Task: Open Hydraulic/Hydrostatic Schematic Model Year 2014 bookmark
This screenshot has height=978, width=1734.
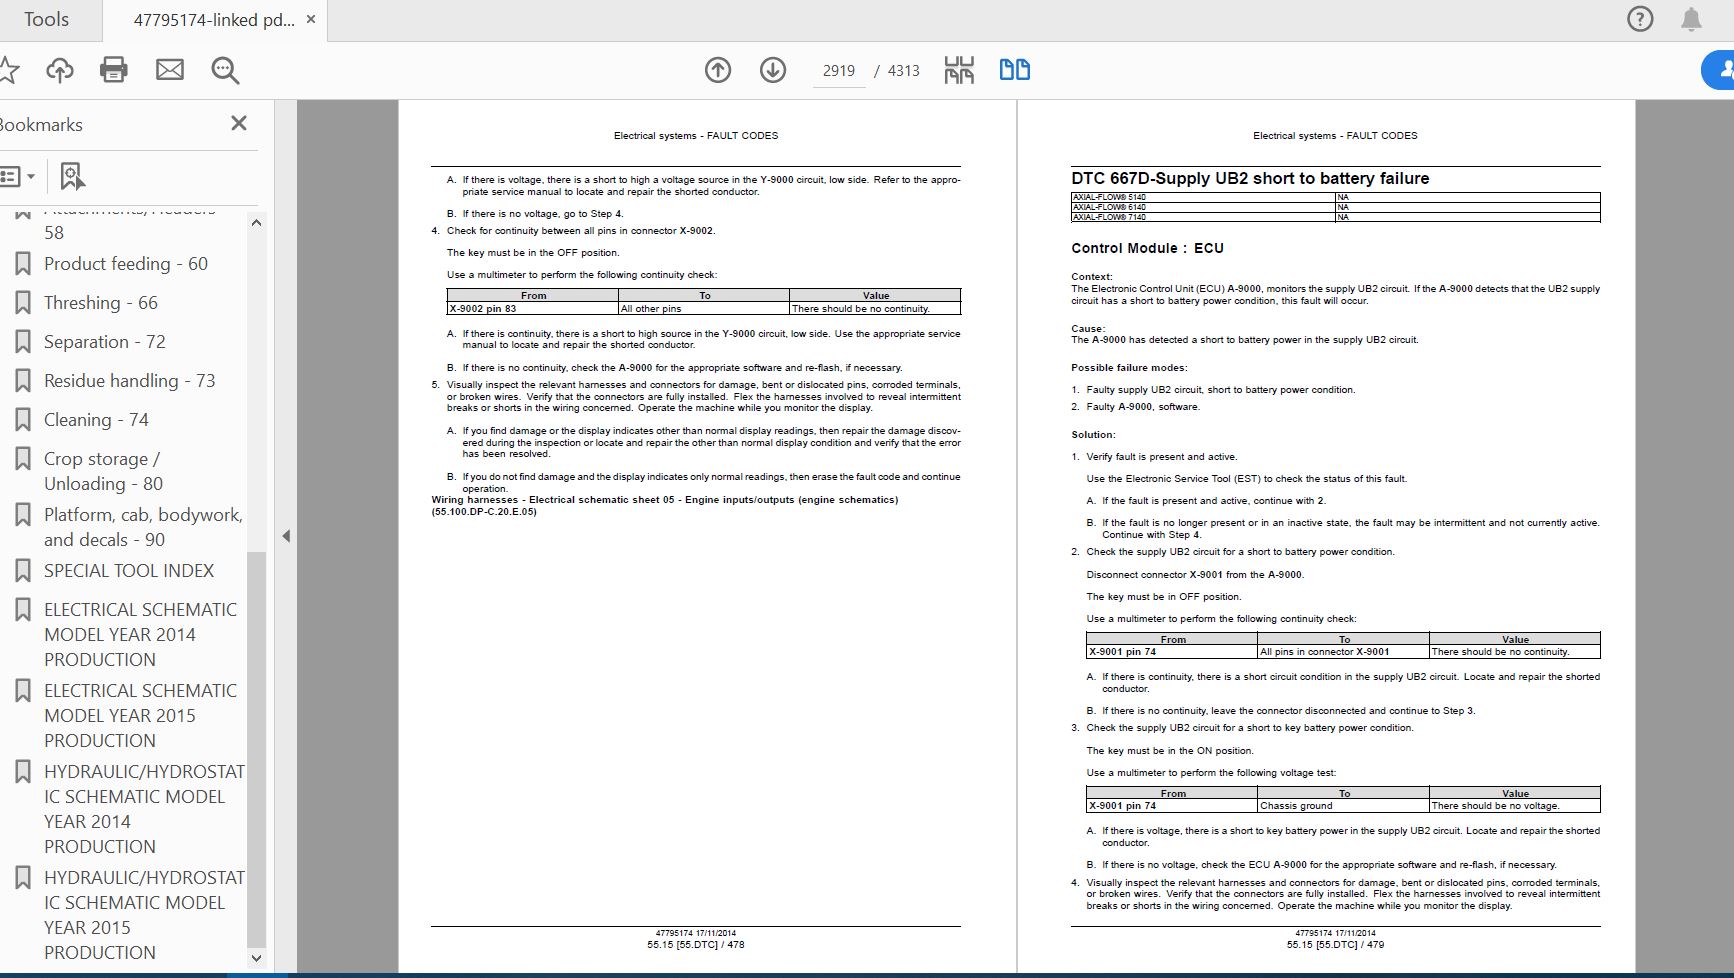Action: pos(144,809)
